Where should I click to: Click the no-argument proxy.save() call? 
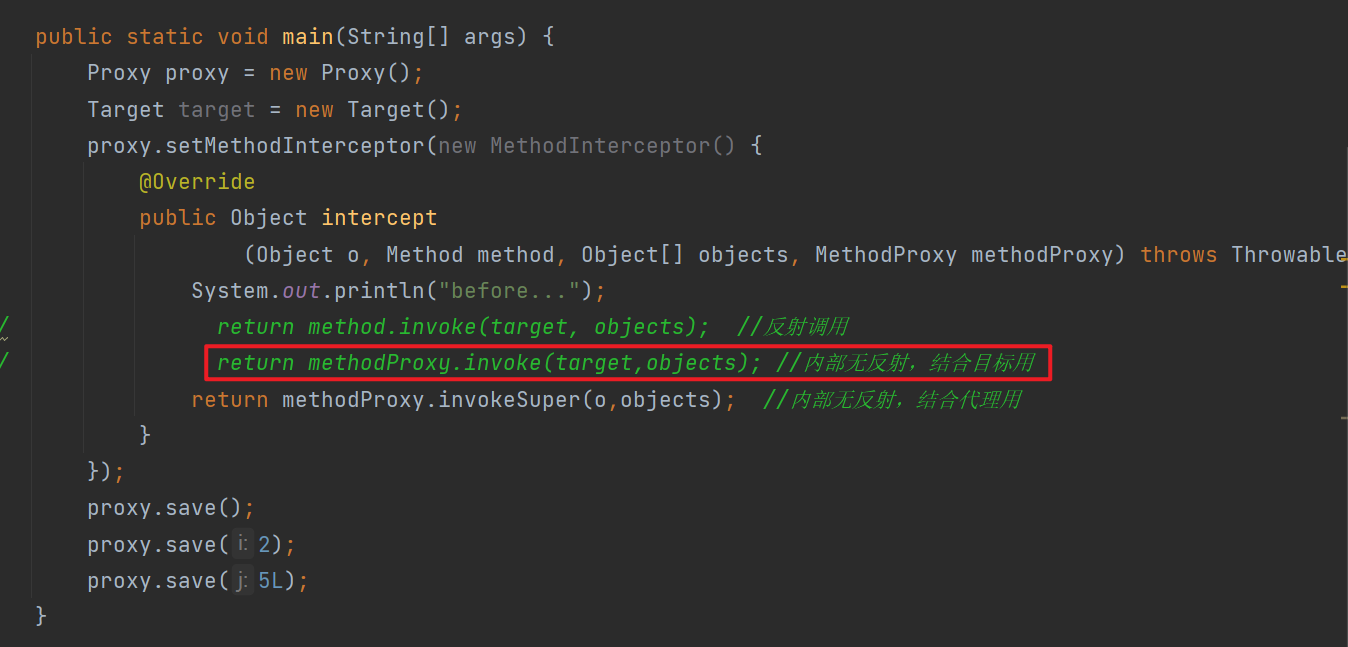pyautogui.click(x=165, y=508)
